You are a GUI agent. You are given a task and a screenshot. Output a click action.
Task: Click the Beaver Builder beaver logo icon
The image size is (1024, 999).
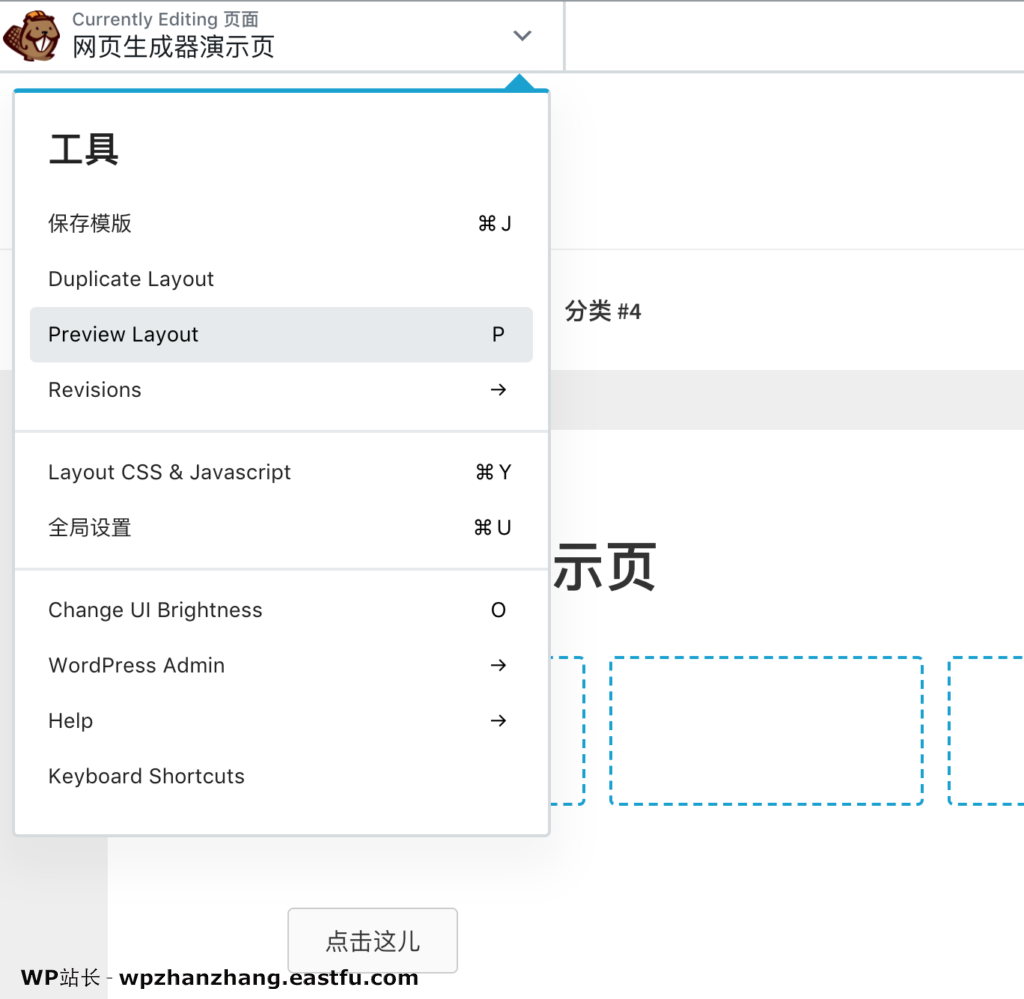click(32, 35)
